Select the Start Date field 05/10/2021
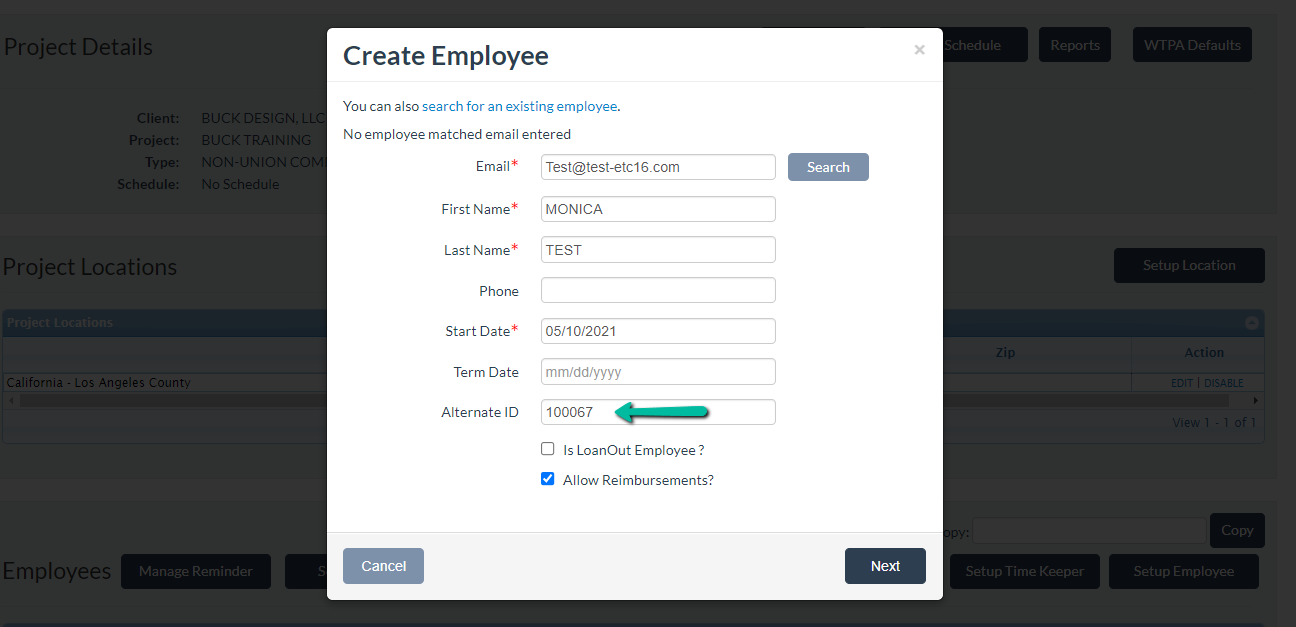The height and width of the screenshot is (627, 1296). coord(658,331)
